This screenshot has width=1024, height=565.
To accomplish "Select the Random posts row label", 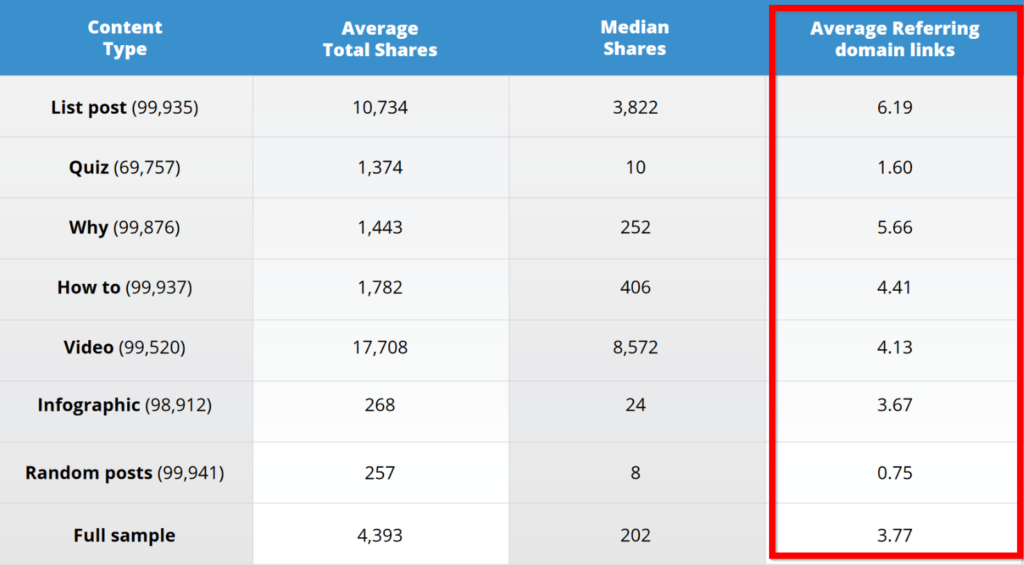I will coord(125,473).
